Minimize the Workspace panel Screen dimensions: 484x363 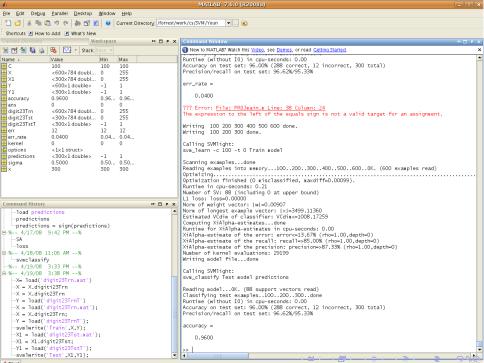coord(153,41)
